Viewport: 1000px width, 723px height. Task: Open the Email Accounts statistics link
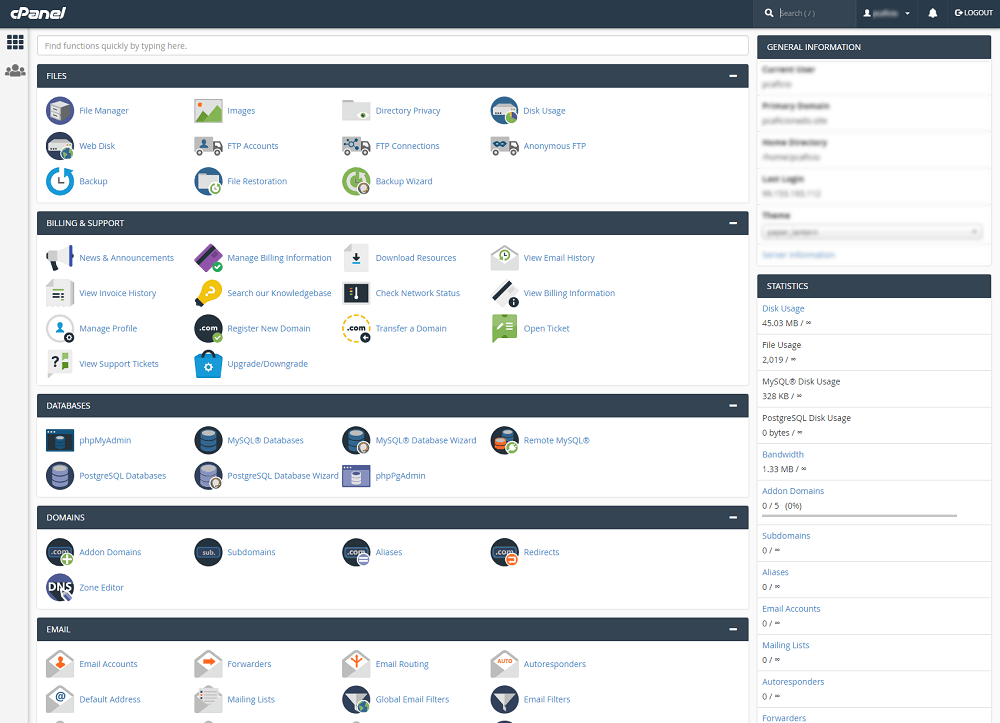[791, 609]
